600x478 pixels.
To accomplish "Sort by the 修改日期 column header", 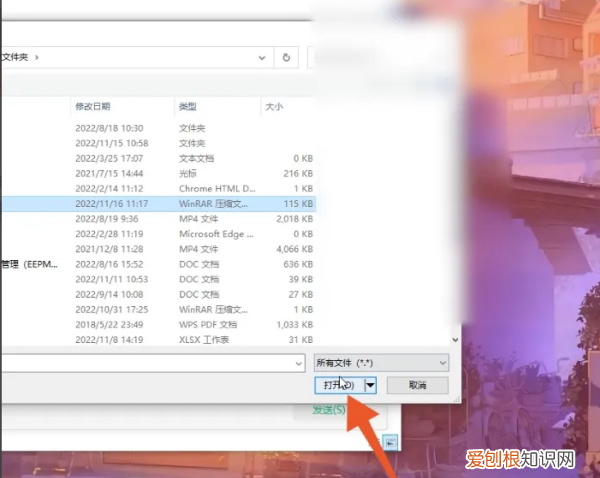I will click(93, 106).
